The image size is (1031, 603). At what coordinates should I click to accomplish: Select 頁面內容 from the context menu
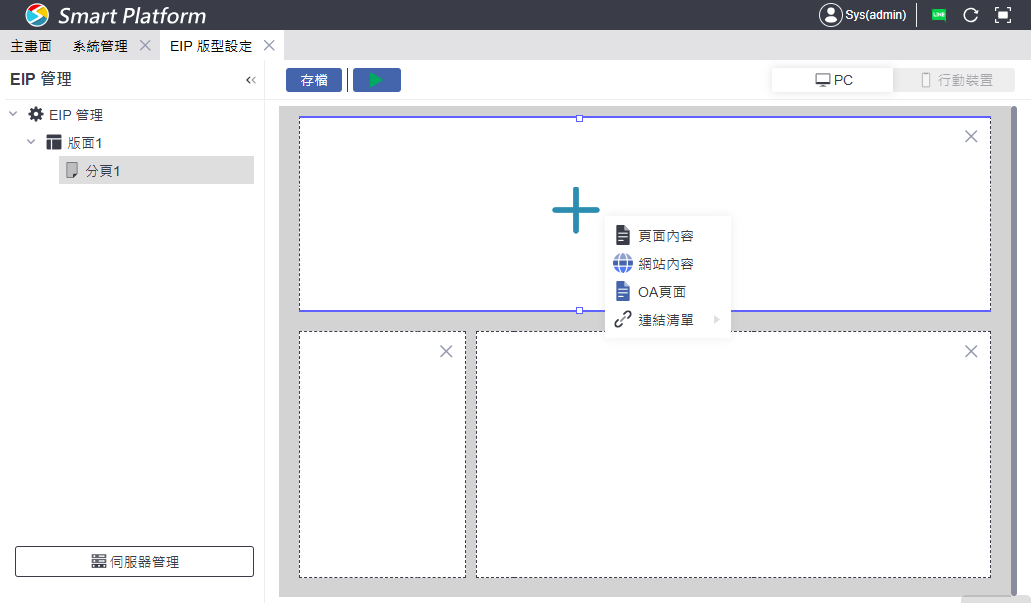pyautogui.click(x=666, y=236)
